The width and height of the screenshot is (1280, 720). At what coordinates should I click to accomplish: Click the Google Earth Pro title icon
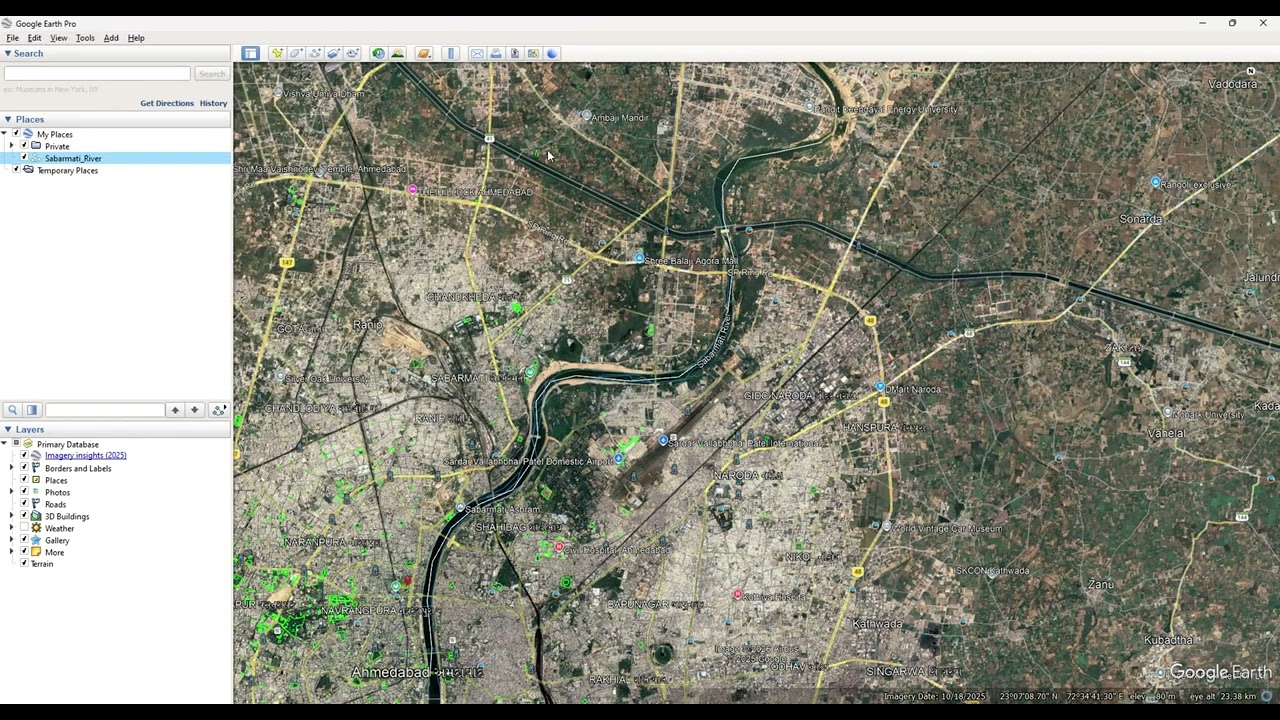(7, 23)
